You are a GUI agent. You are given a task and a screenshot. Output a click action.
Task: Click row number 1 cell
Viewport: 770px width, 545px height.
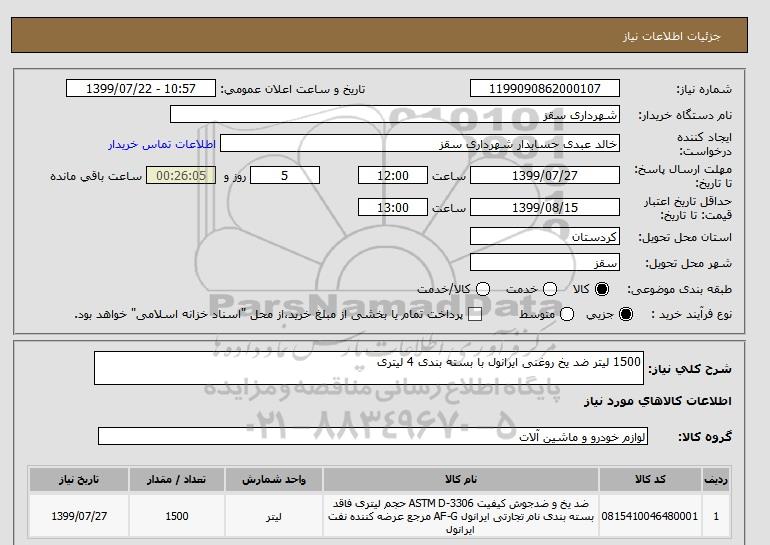716,516
